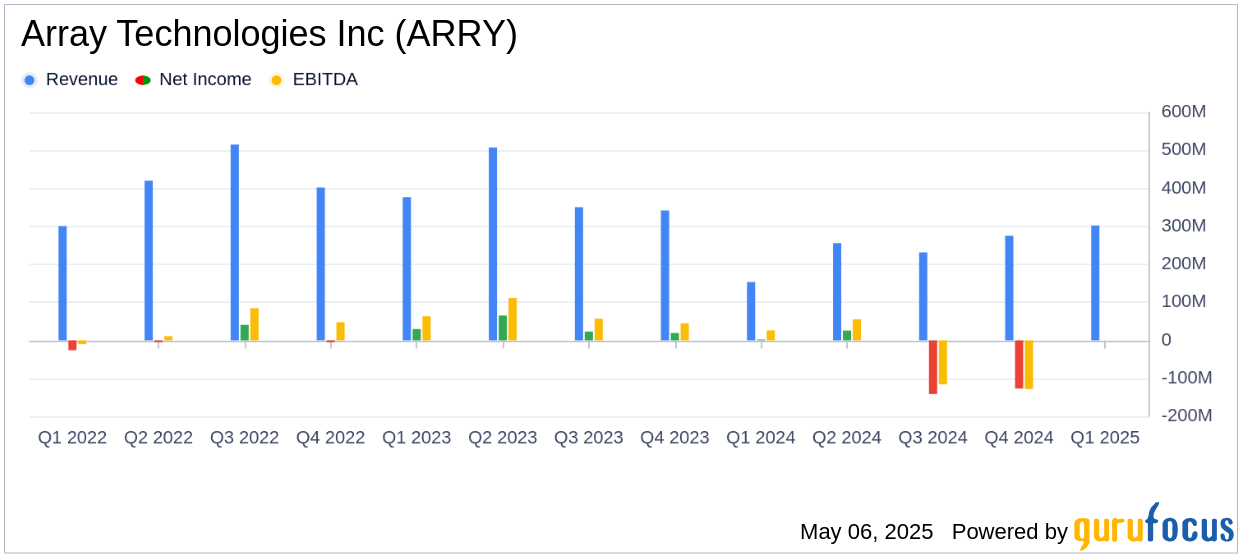Click the Q4 2024 negative EBITDA bar
This screenshot has width=1242, height=557.
(x=1029, y=365)
